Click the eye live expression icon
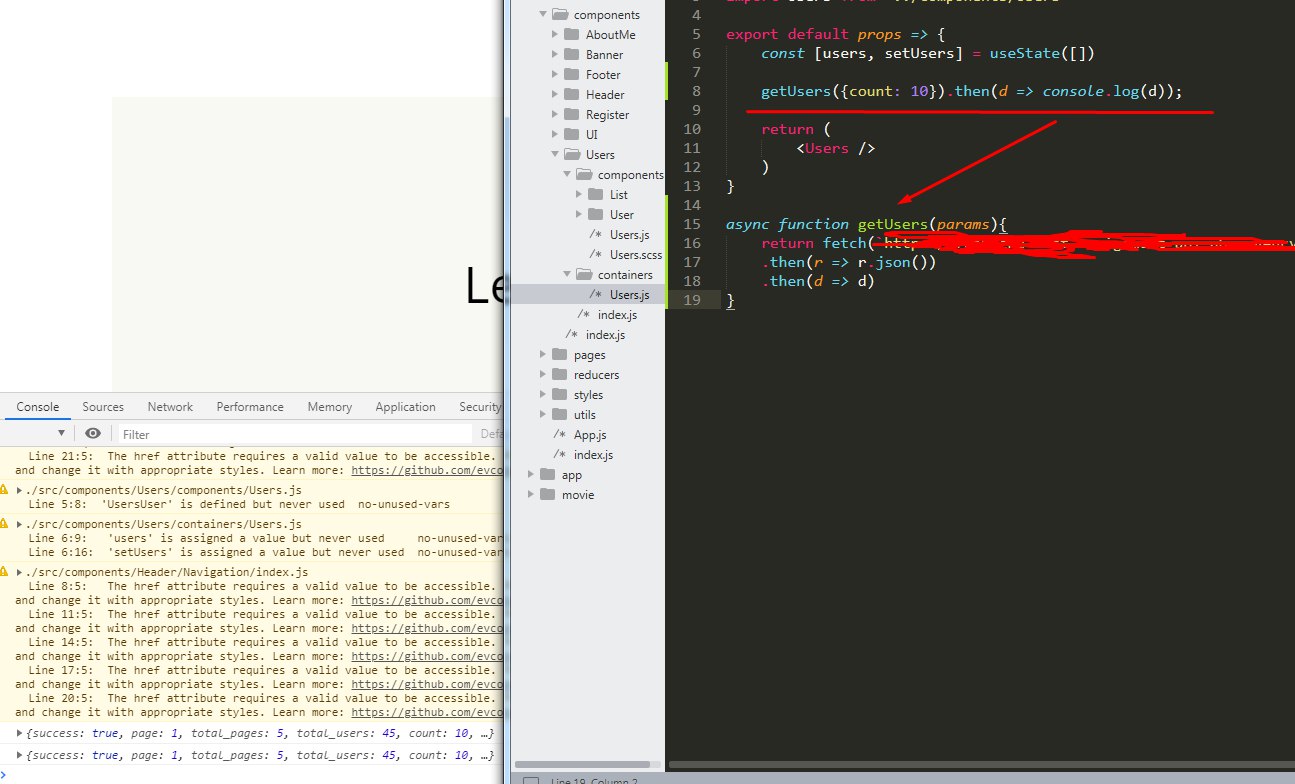The width and height of the screenshot is (1295, 784). tap(93, 433)
